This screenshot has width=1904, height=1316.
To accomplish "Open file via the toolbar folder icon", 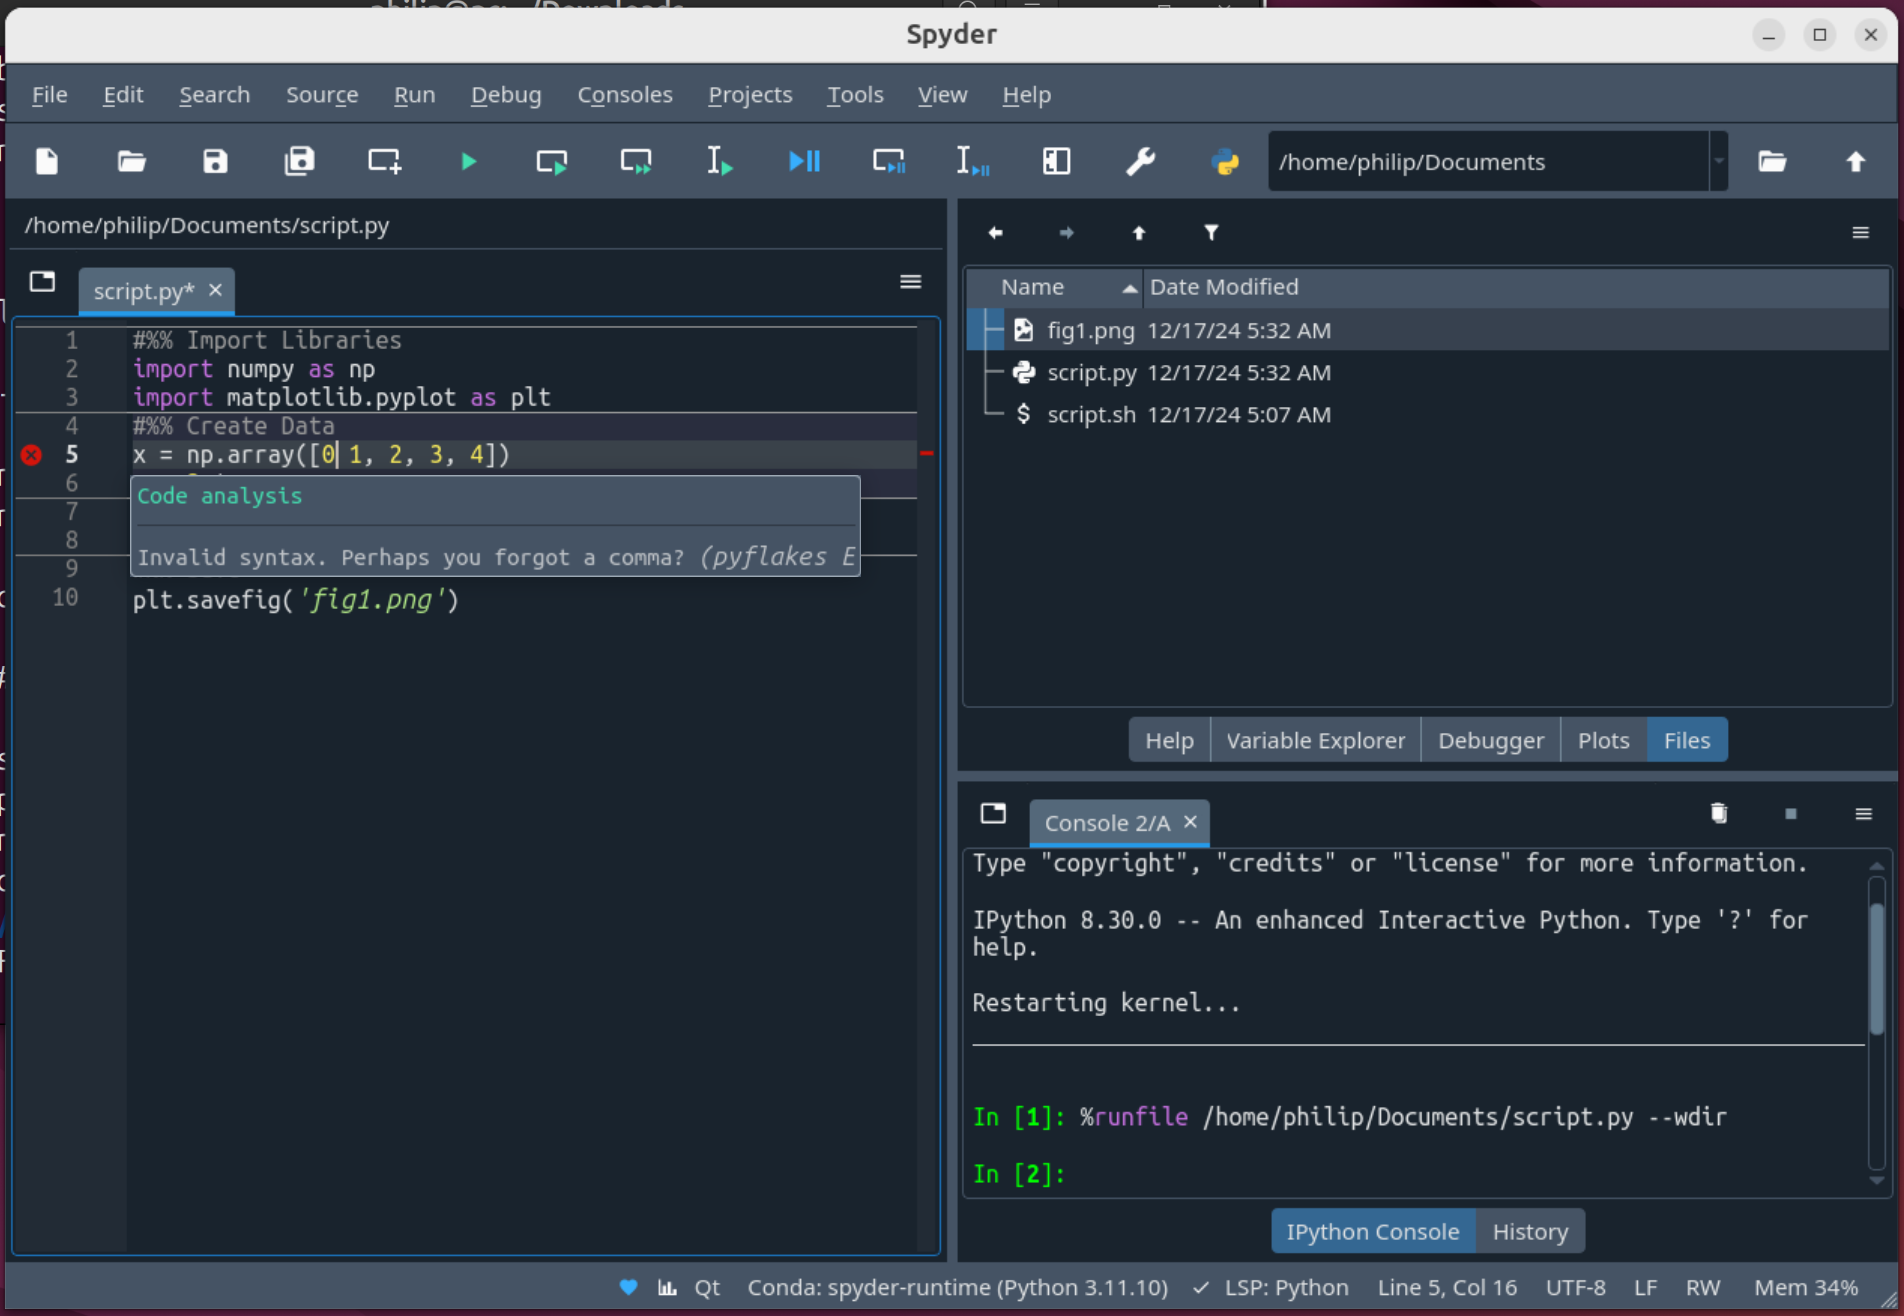I will coord(131,161).
